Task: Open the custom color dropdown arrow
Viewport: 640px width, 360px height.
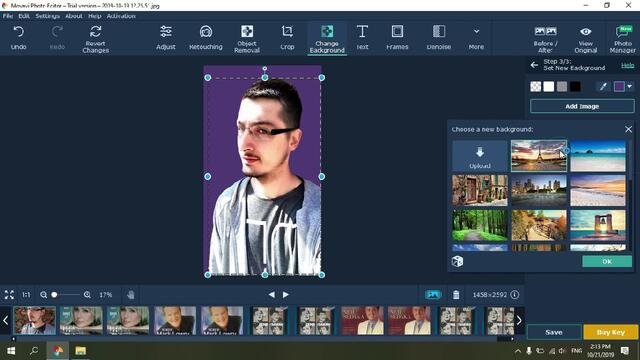Action: tap(629, 87)
